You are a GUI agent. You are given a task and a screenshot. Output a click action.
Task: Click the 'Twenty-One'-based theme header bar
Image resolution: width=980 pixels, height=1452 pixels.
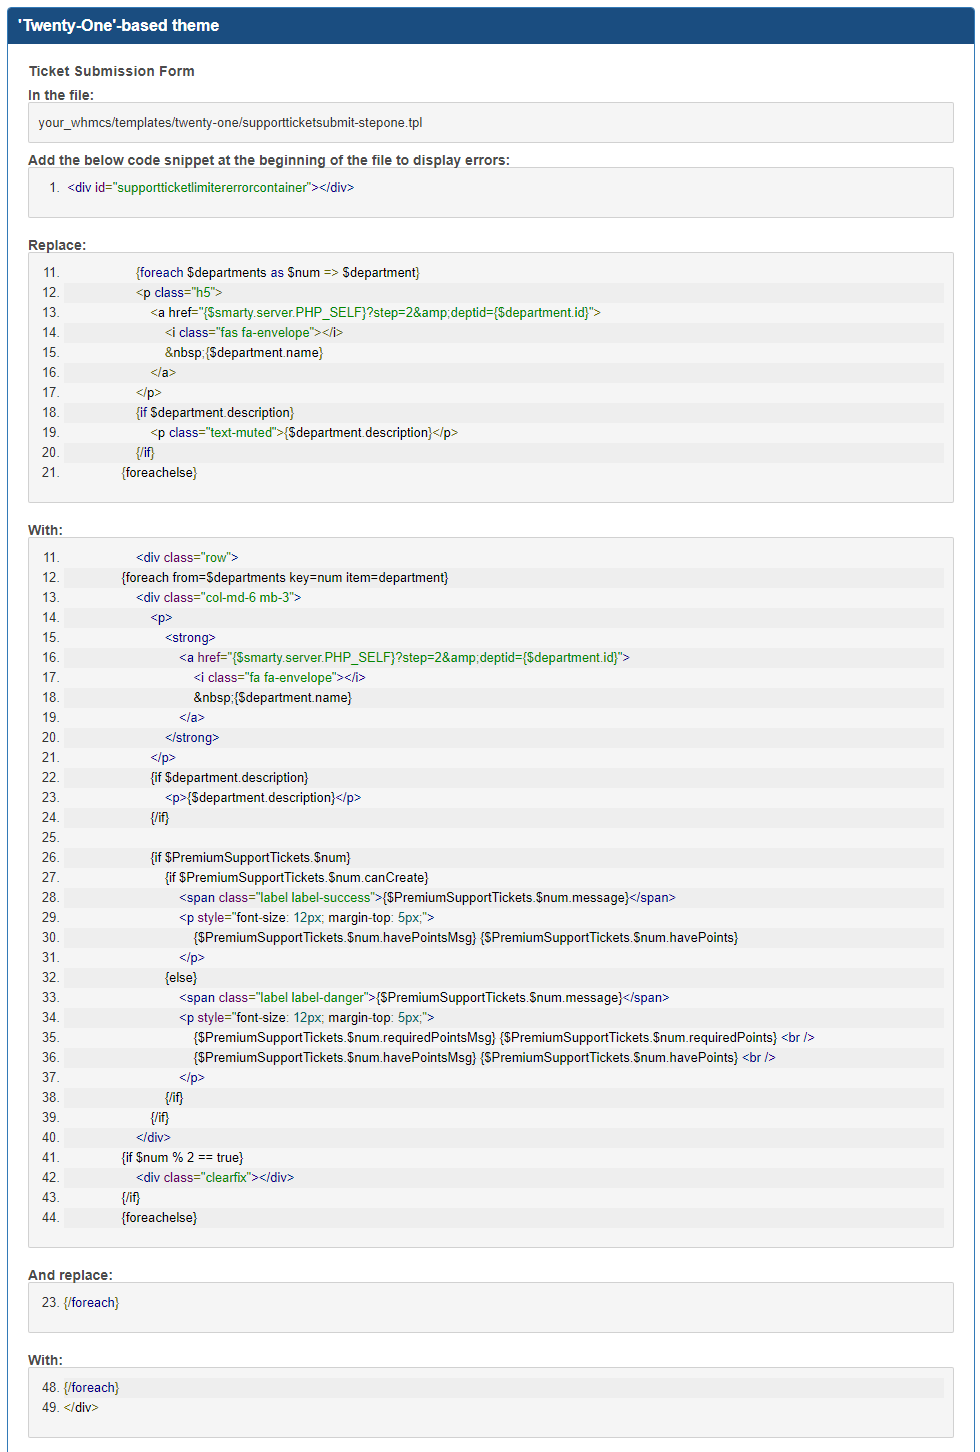[x=490, y=26]
